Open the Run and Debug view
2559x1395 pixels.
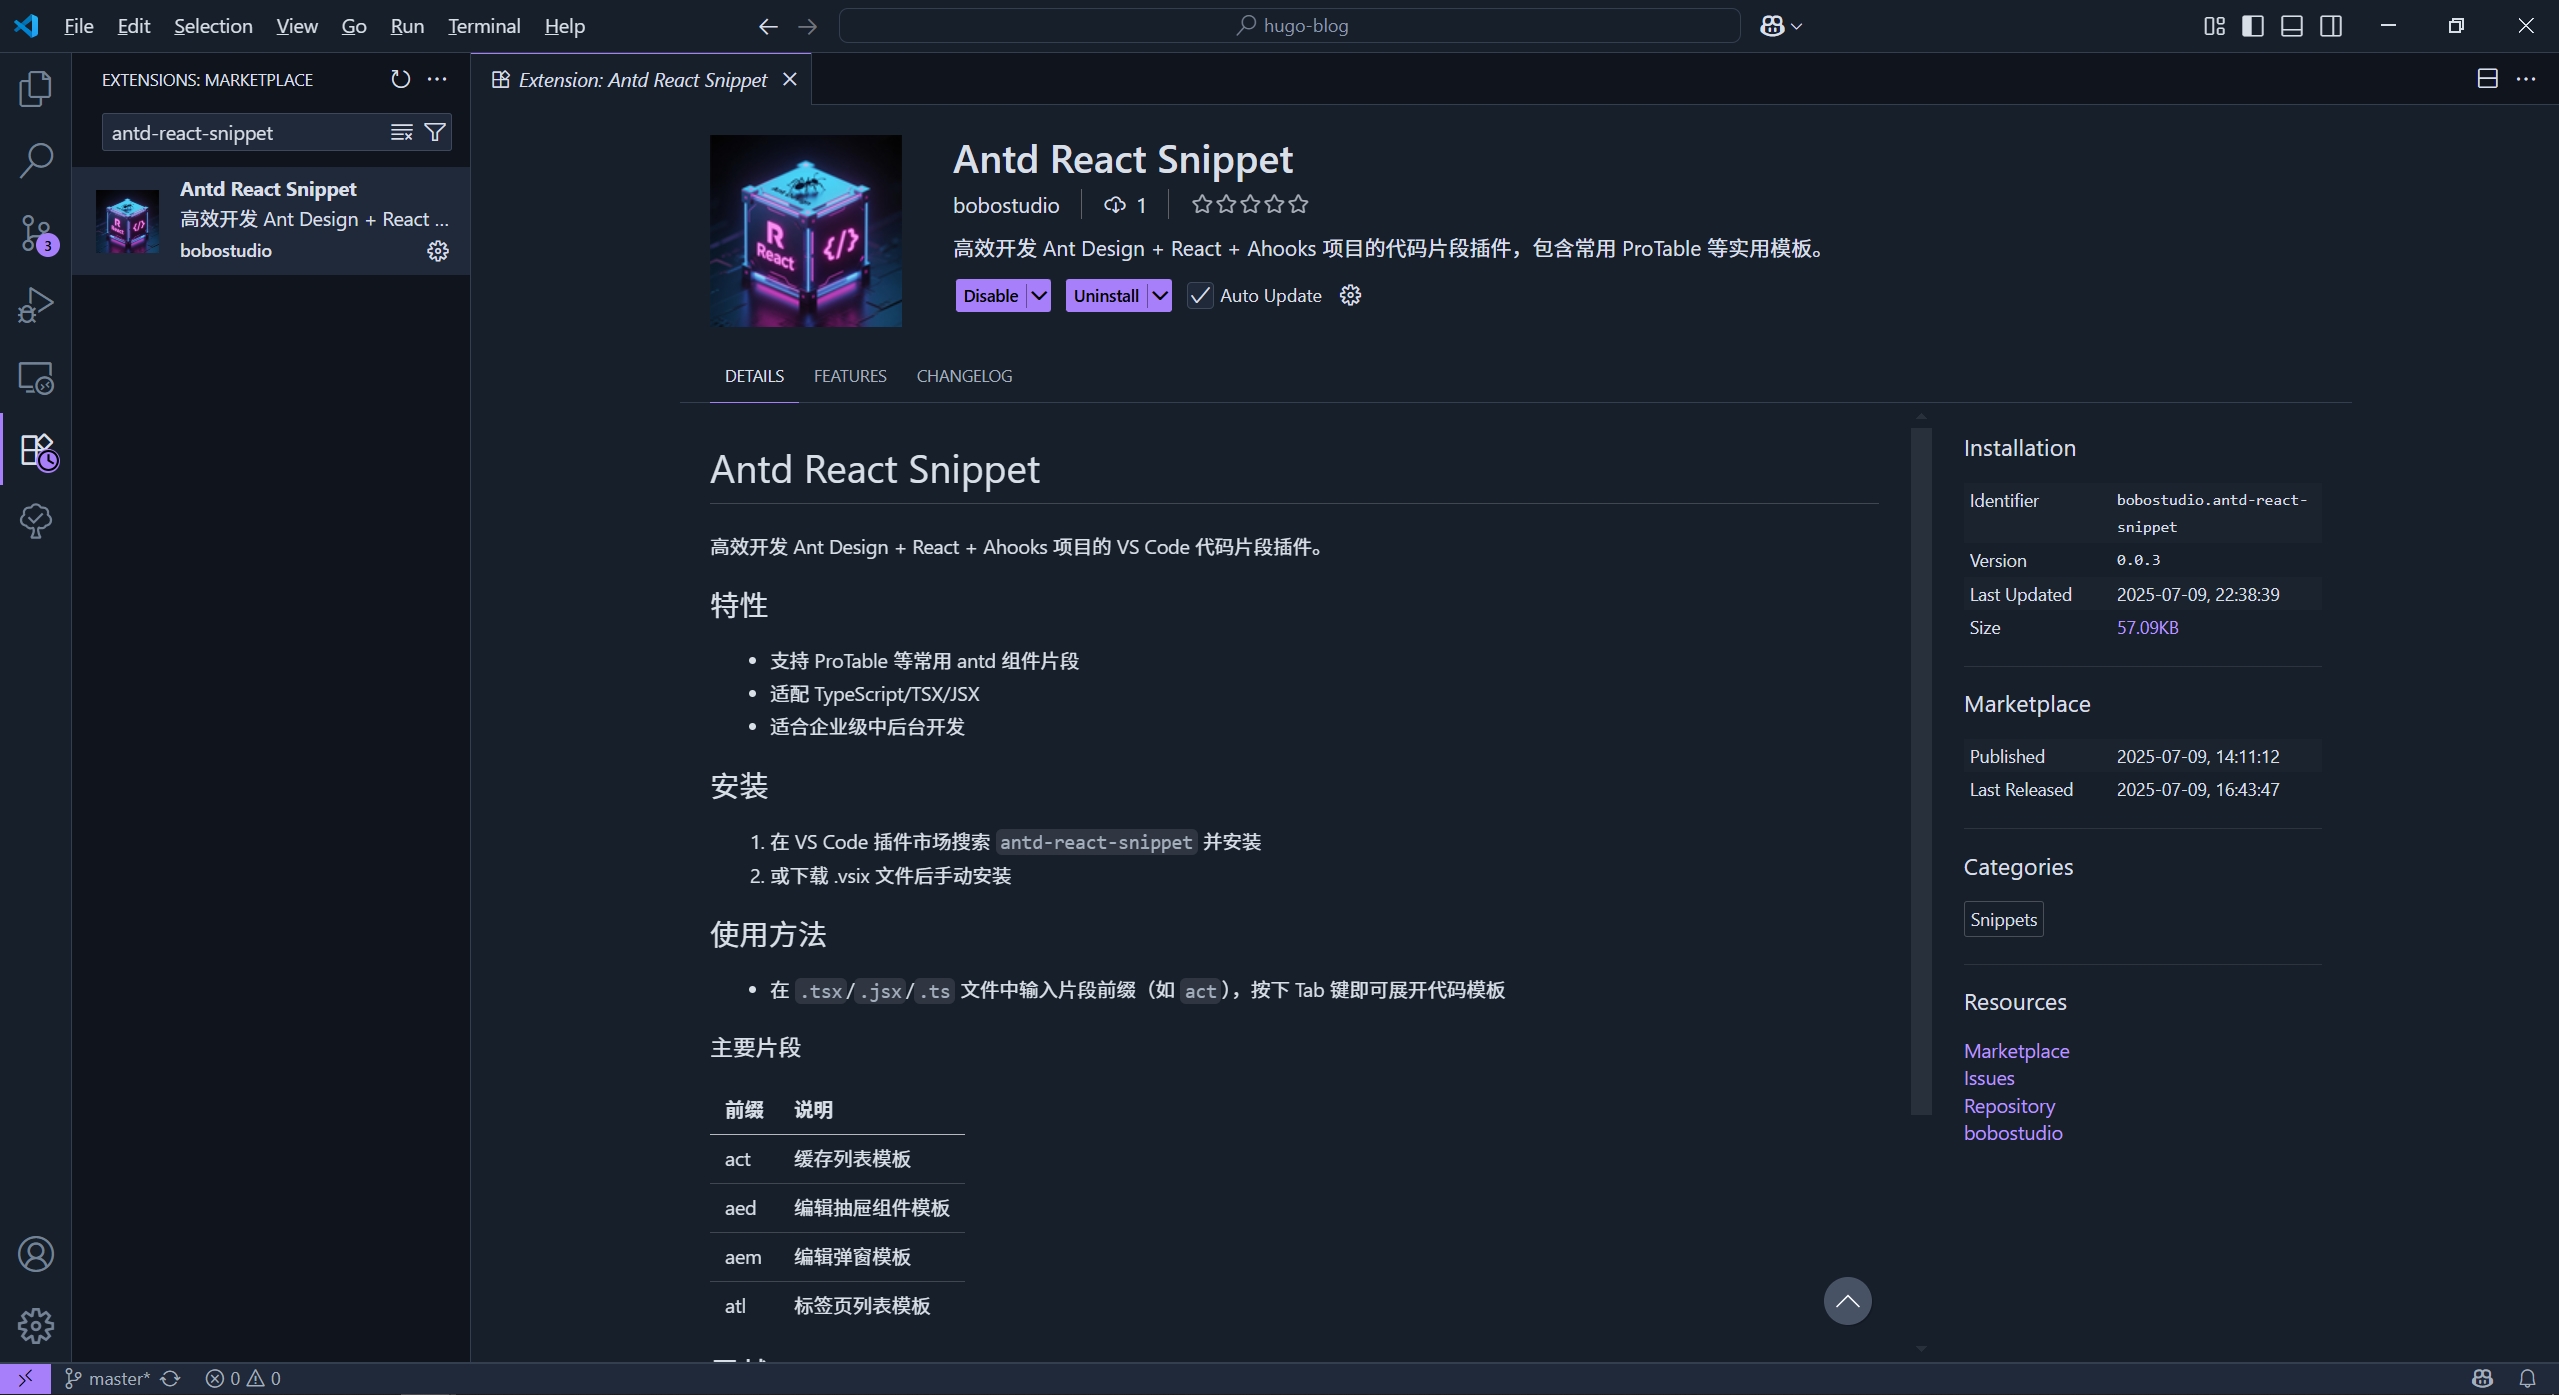pos(36,305)
